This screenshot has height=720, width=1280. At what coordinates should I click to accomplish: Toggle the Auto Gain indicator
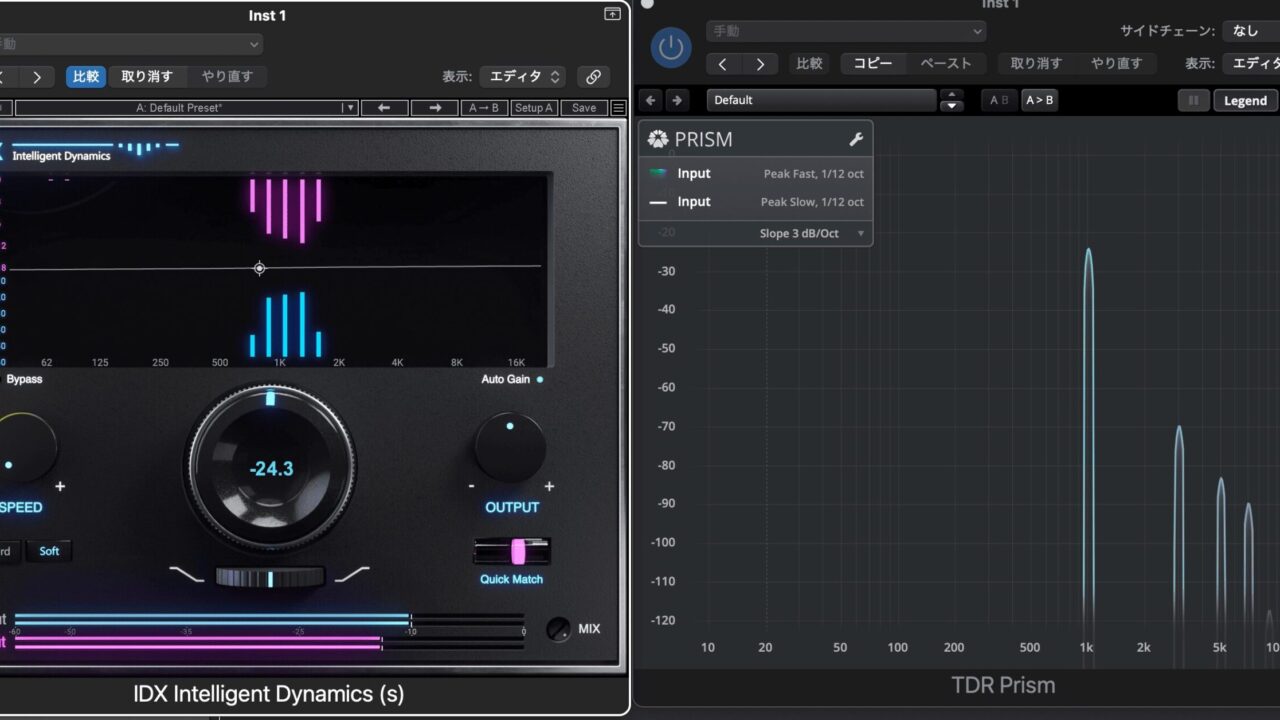[x=540, y=380]
